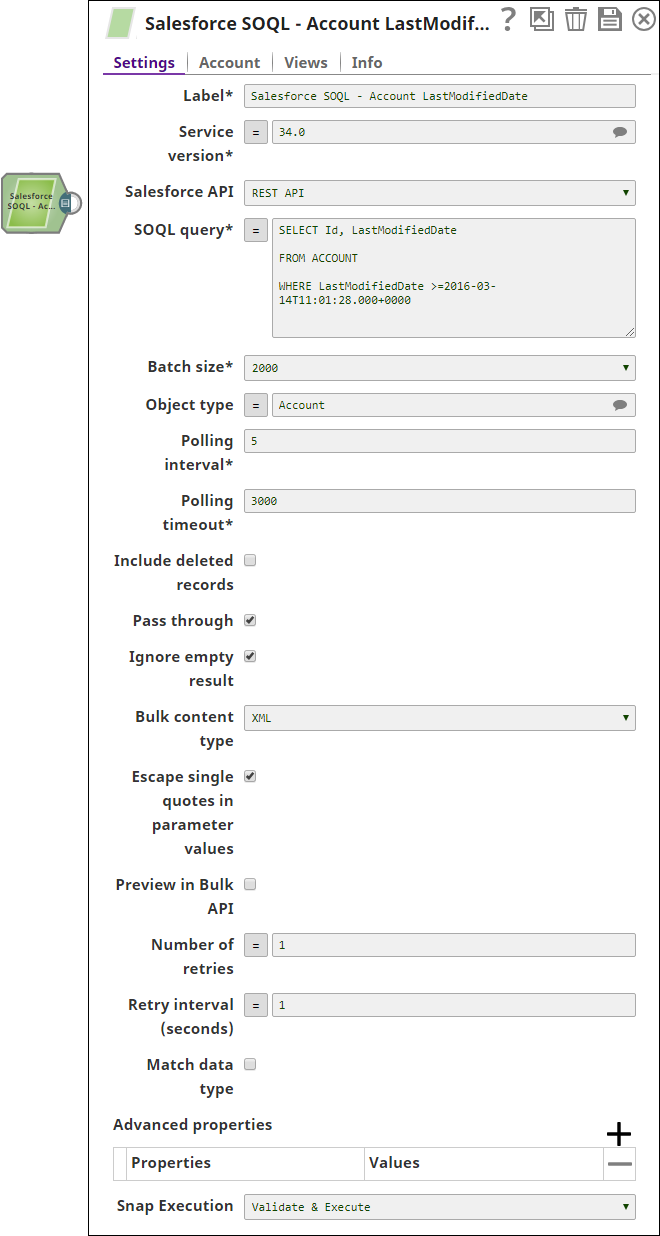The width and height of the screenshot is (660, 1236).
Task: Open suggestion bubble in Object type field
Action: [620, 405]
